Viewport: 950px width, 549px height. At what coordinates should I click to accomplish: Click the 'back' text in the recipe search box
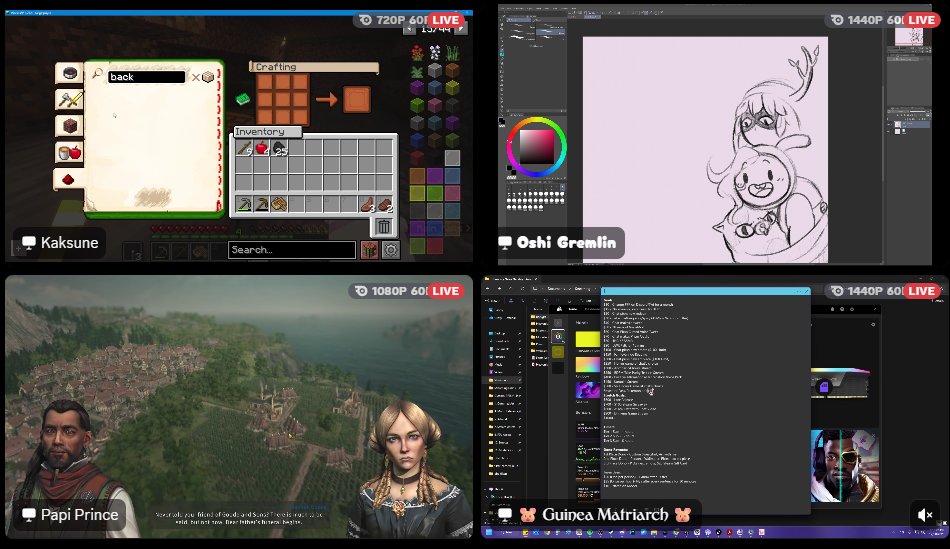pos(122,77)
